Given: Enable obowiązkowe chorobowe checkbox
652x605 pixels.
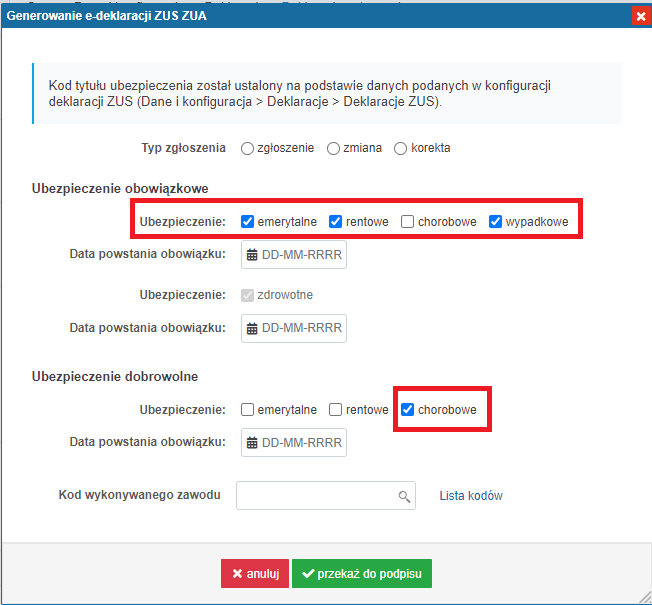Looking at the screenshot, I should click(407, 222).
